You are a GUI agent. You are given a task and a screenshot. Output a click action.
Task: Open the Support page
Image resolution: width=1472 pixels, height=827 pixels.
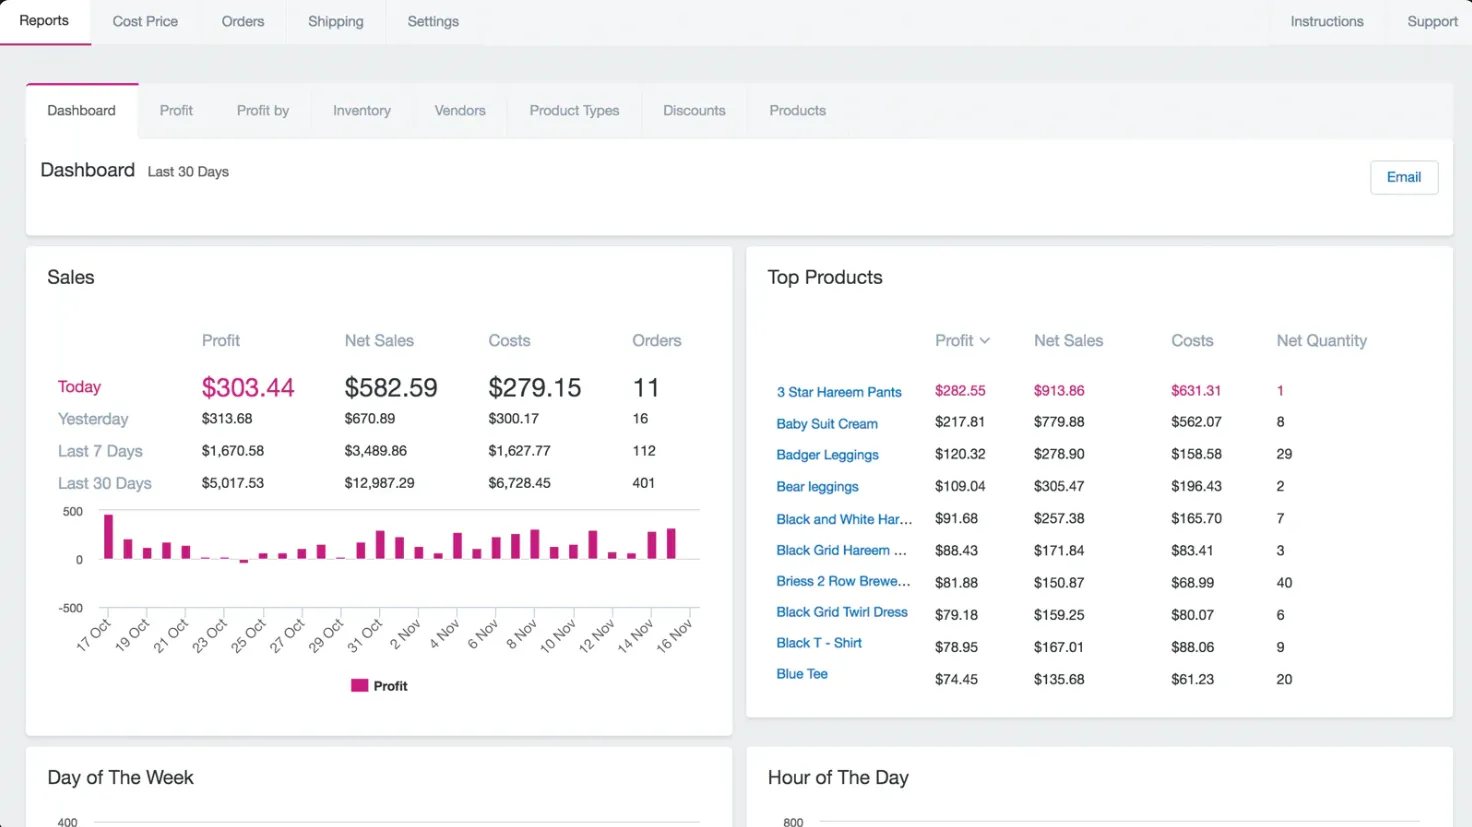click(1432, 21)
